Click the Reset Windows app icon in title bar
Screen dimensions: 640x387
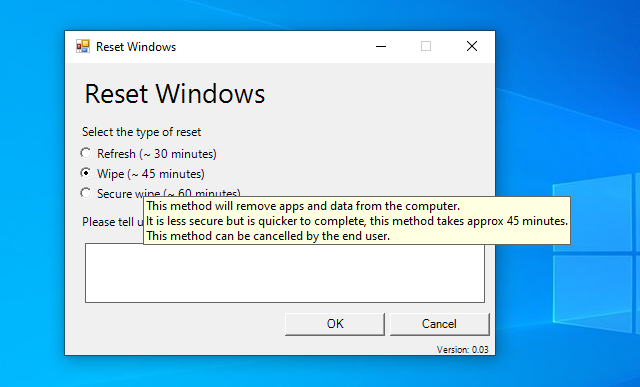pyautogui.click(x=83, y=47)
